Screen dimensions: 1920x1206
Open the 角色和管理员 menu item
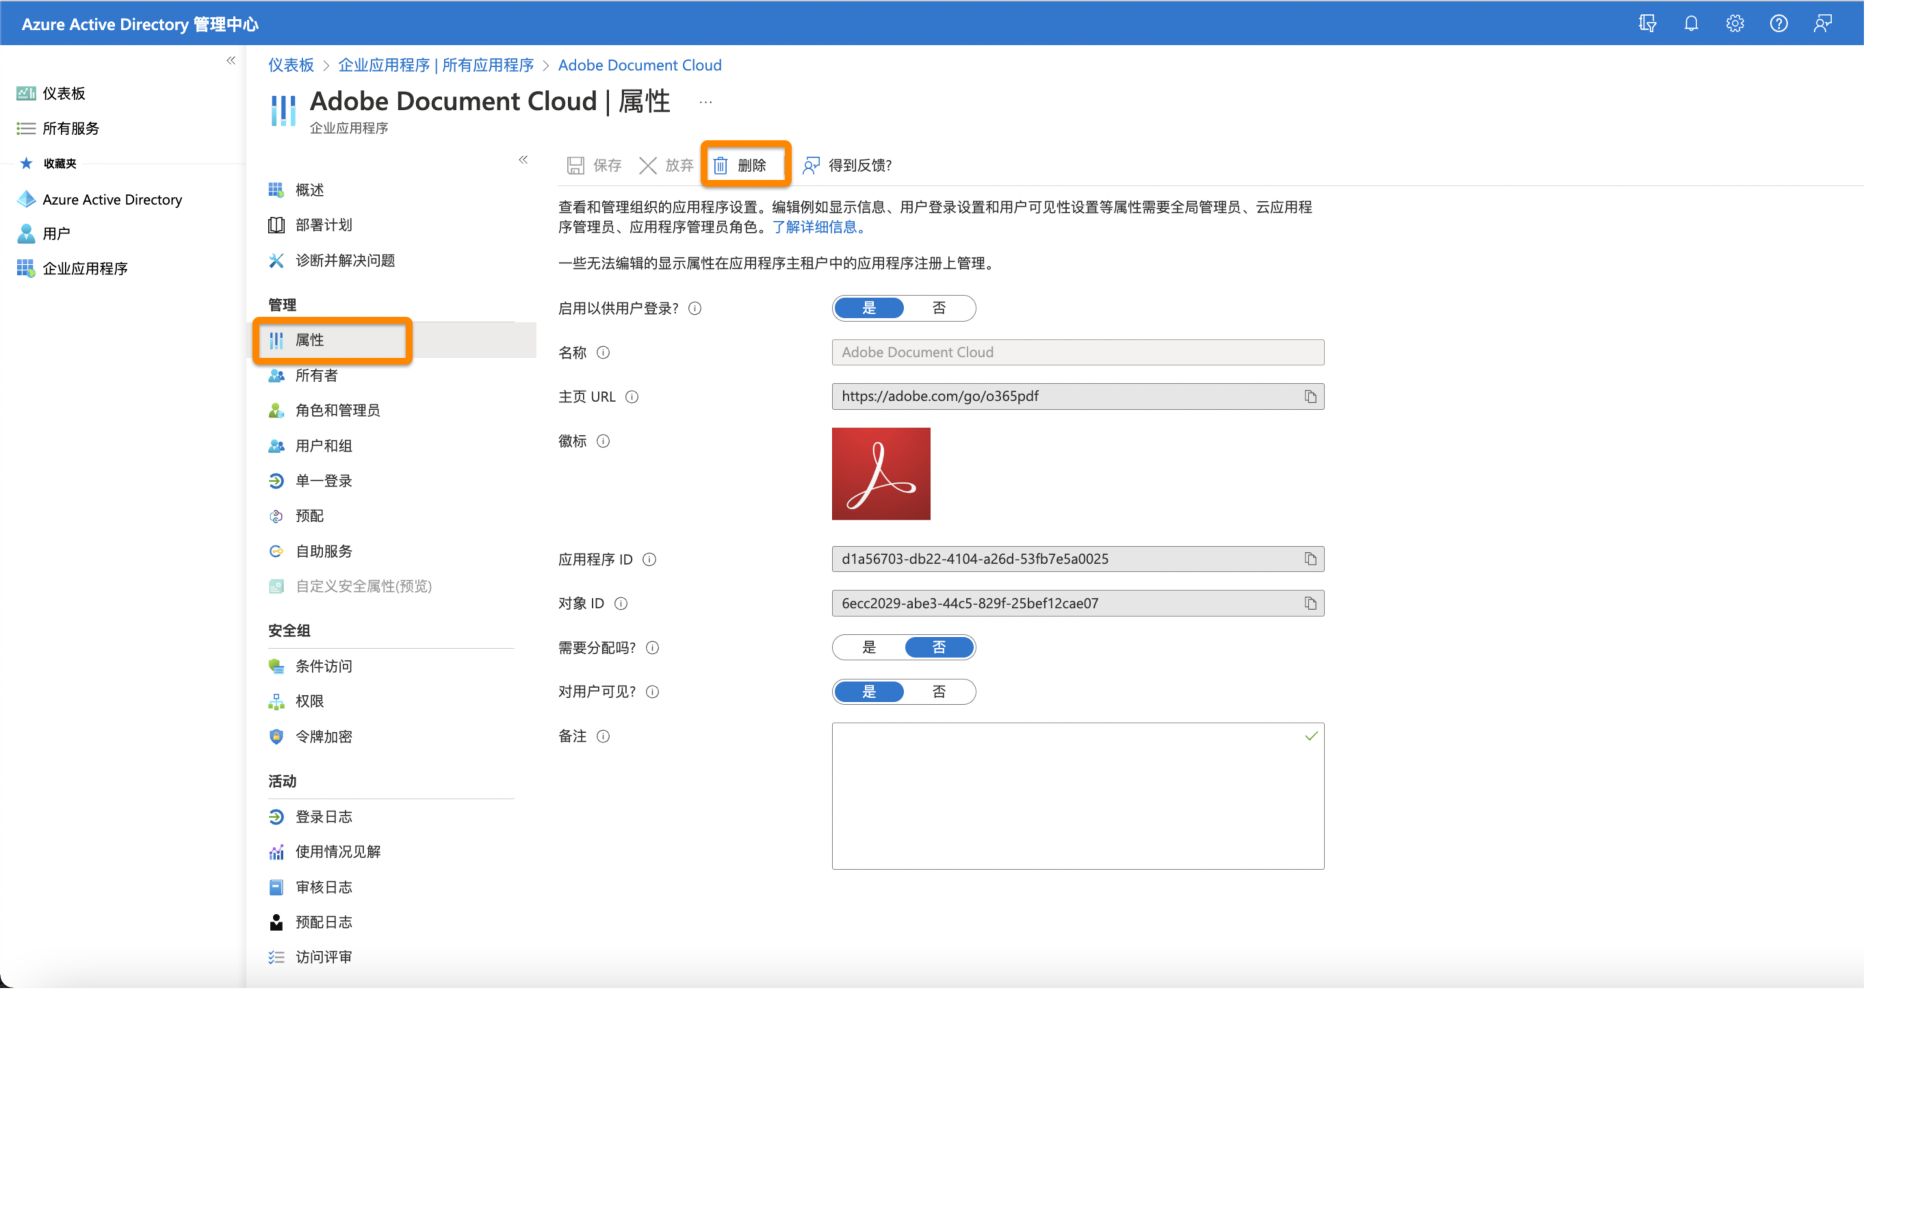coord(338,410)
